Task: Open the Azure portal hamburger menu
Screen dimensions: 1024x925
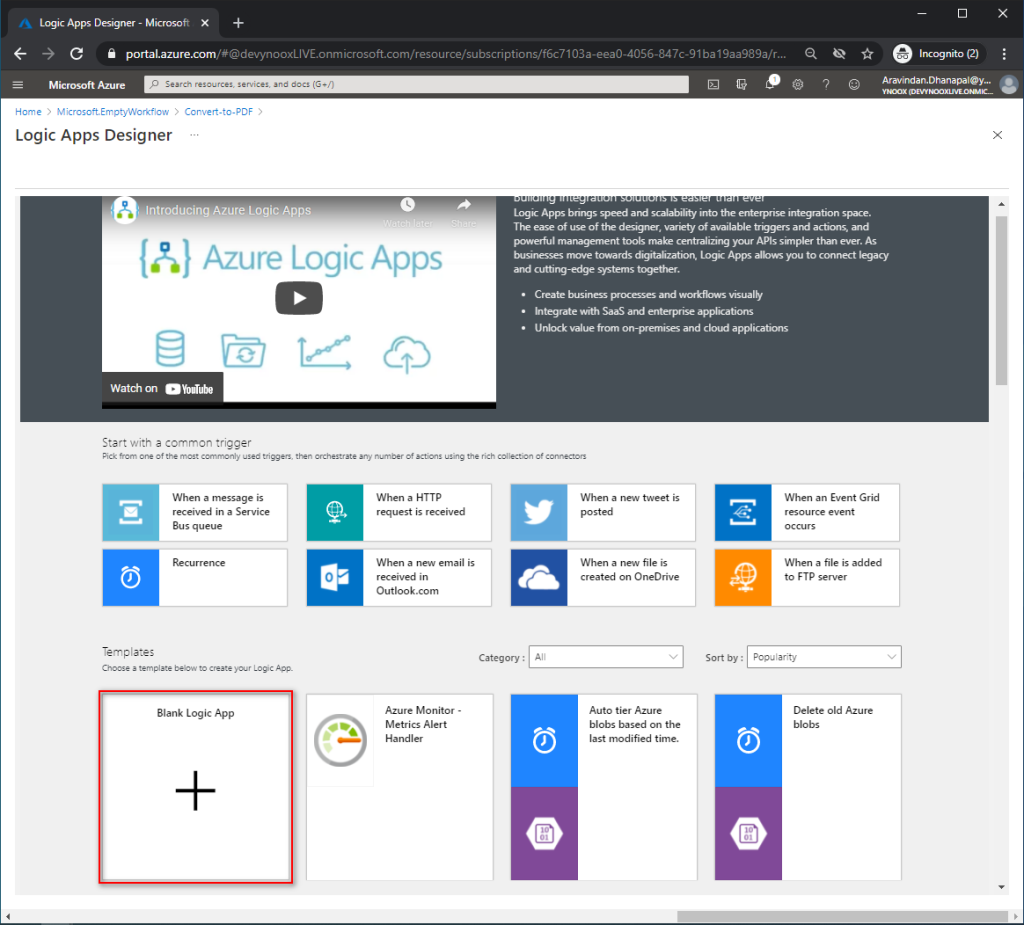Action: click(x=17, y=85)
